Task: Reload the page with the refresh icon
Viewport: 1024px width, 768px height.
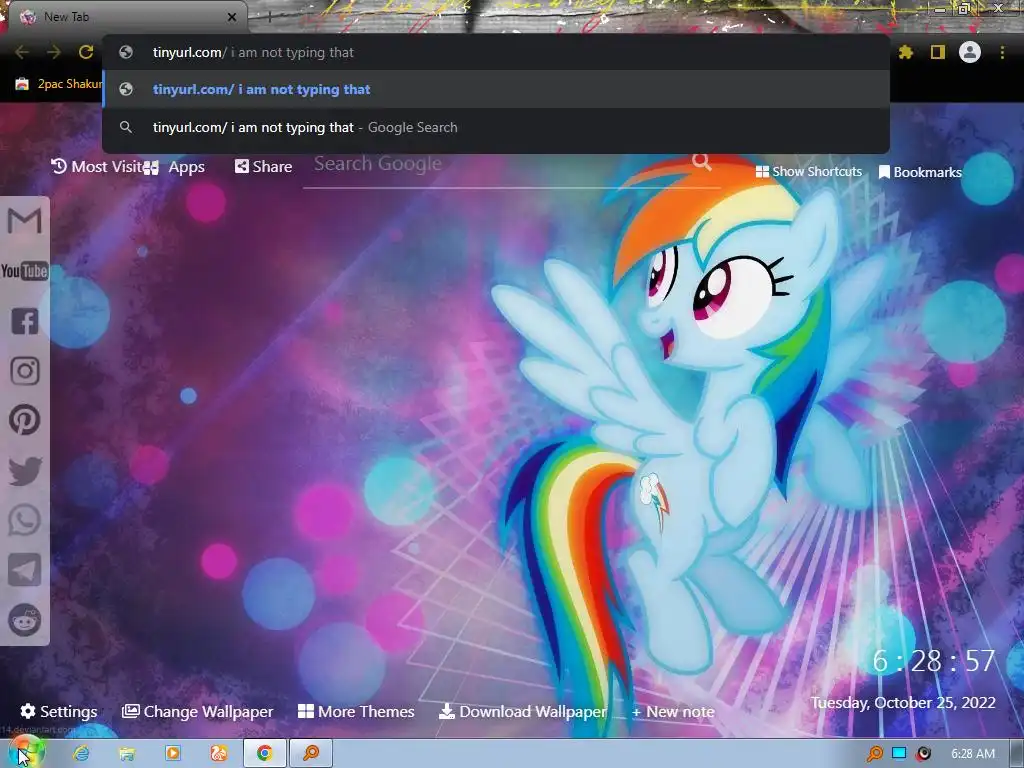Action: coord(86,52)
